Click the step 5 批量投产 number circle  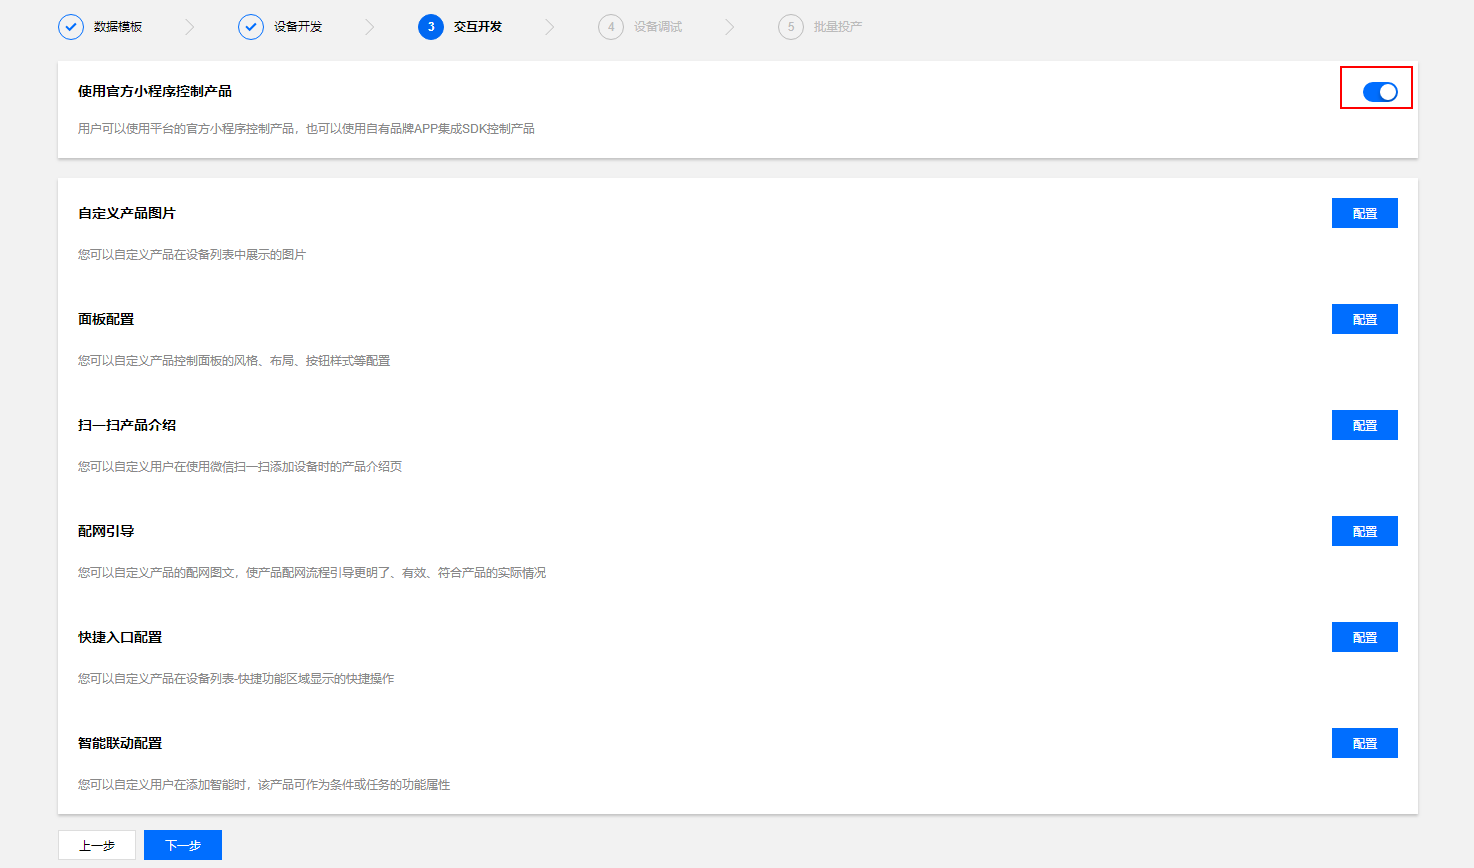click(791, 27)
